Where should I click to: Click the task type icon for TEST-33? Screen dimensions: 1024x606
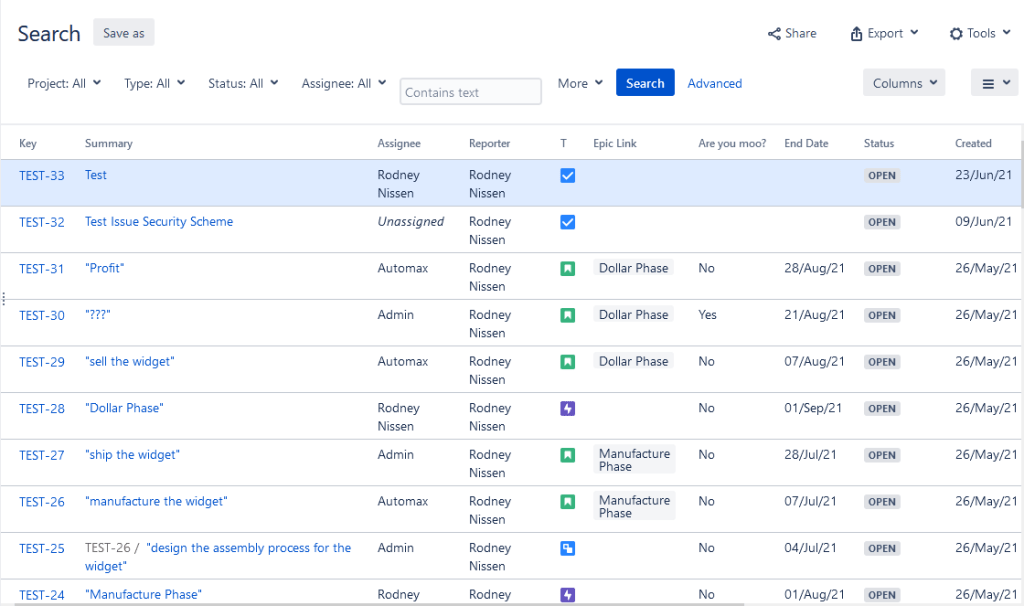click(x=567, y=175)
